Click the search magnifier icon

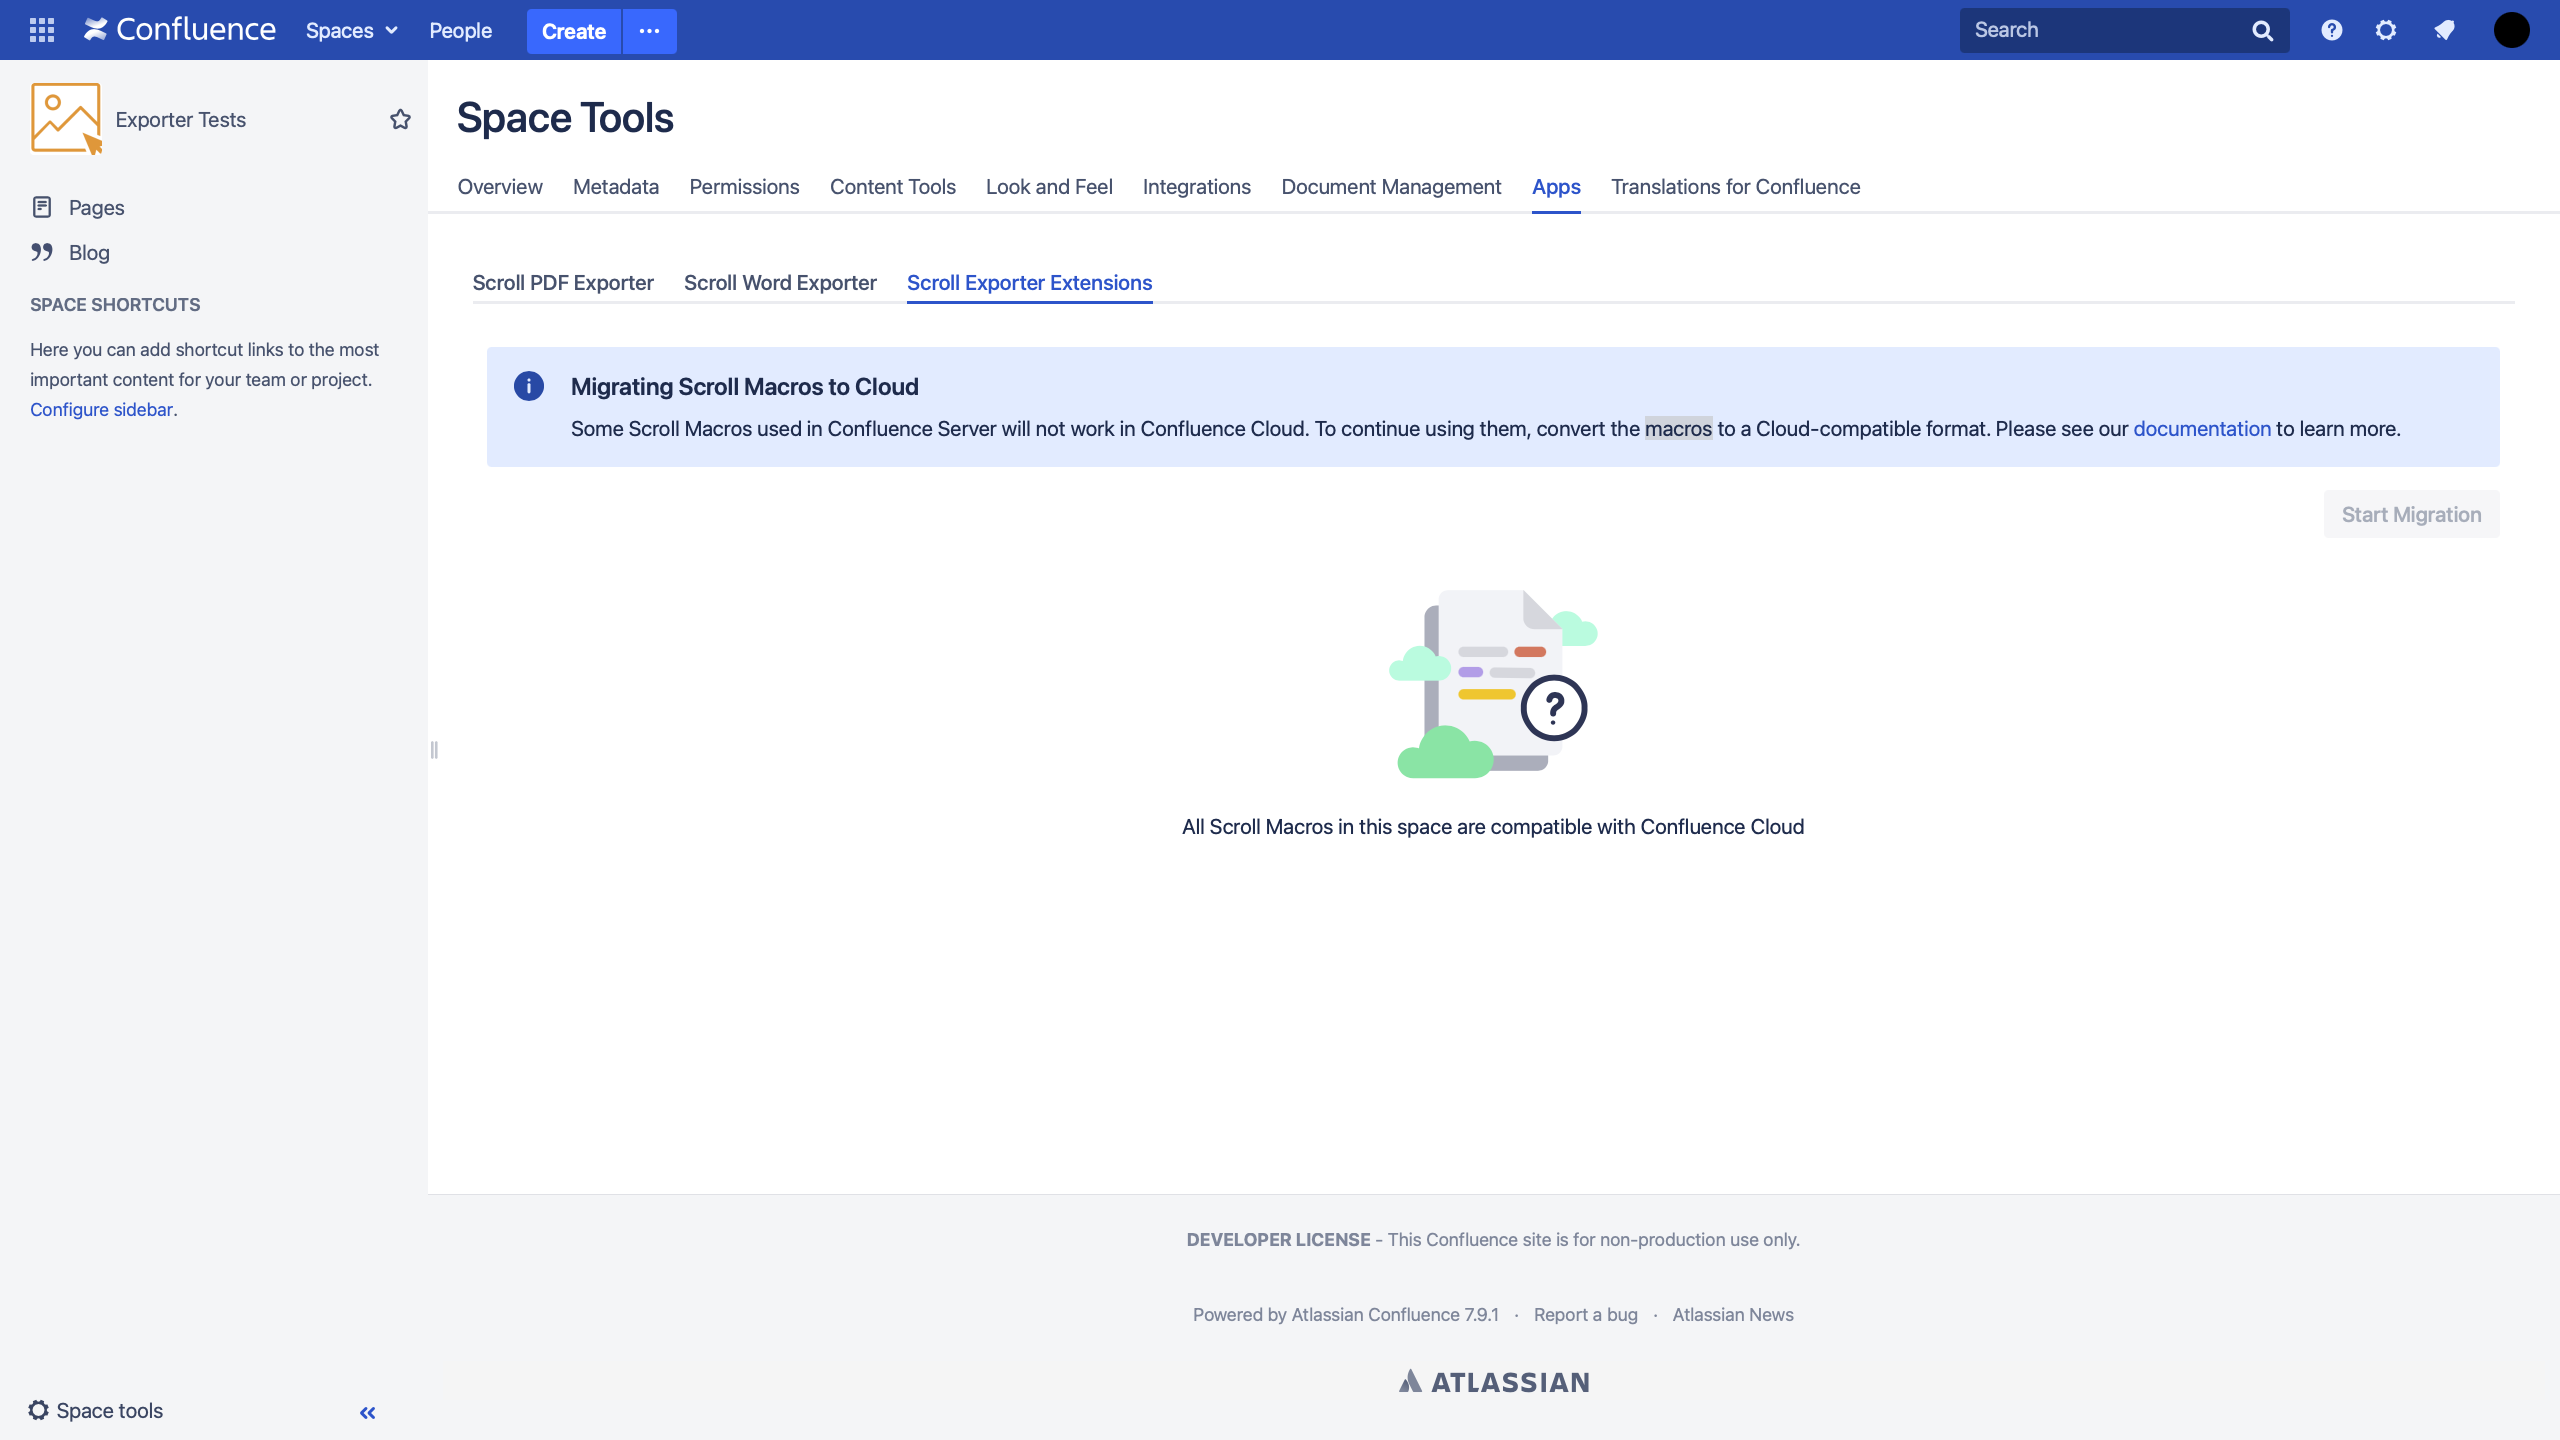[x=2262, y=31]
